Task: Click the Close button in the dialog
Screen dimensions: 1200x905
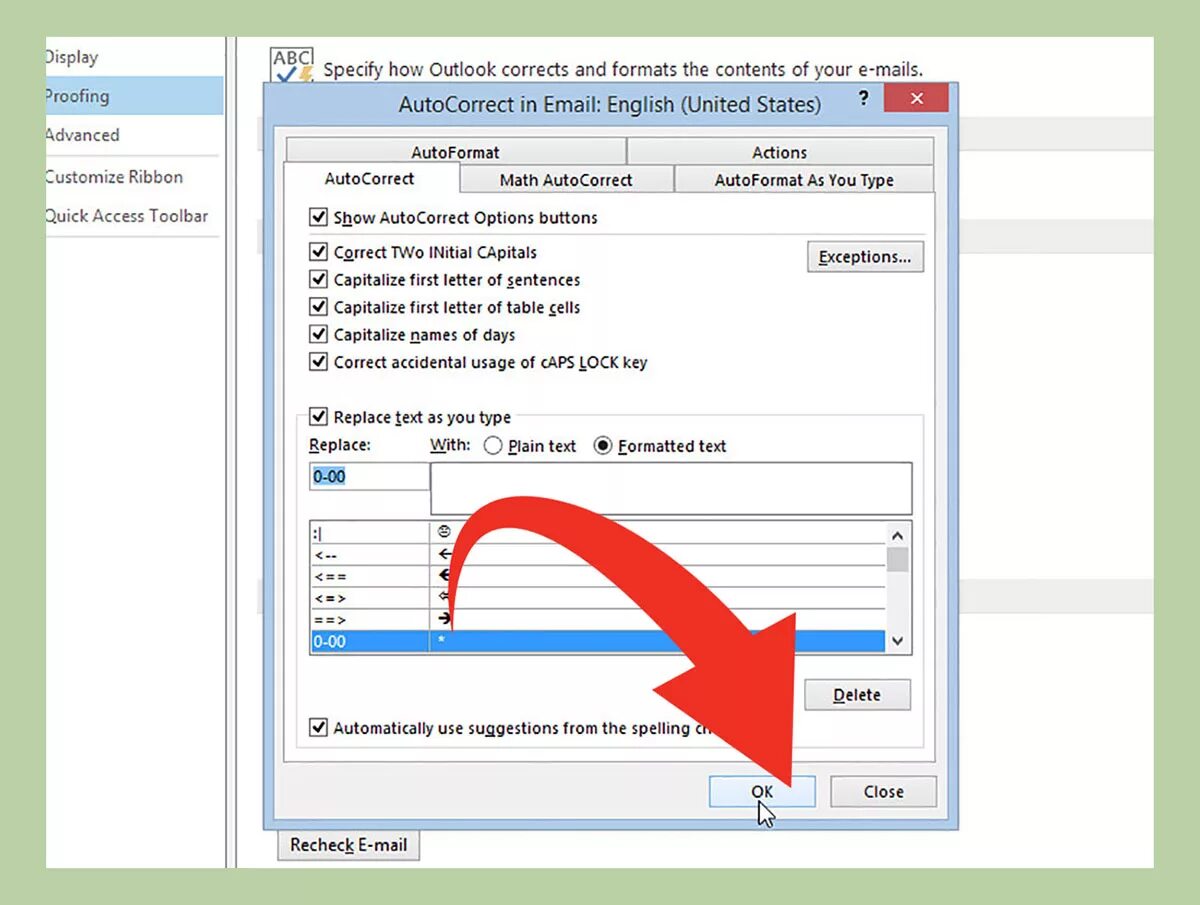Action: point(883,791)
